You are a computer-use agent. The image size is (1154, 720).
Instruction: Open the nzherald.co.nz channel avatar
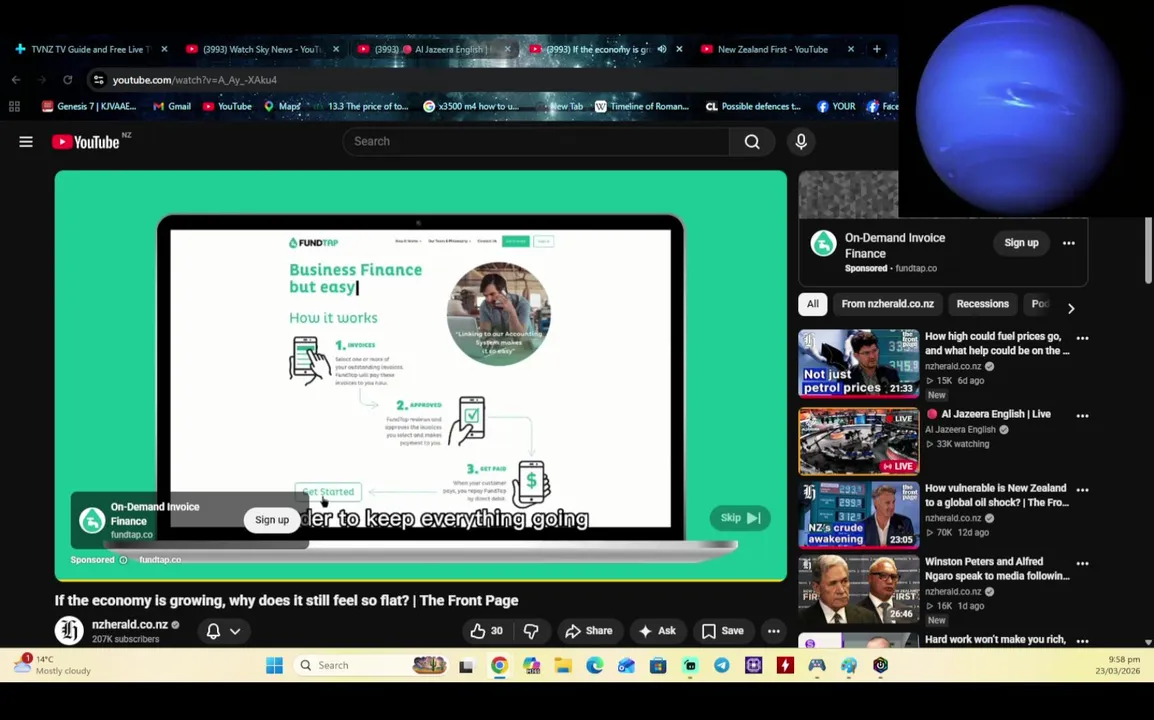(69, 631)
